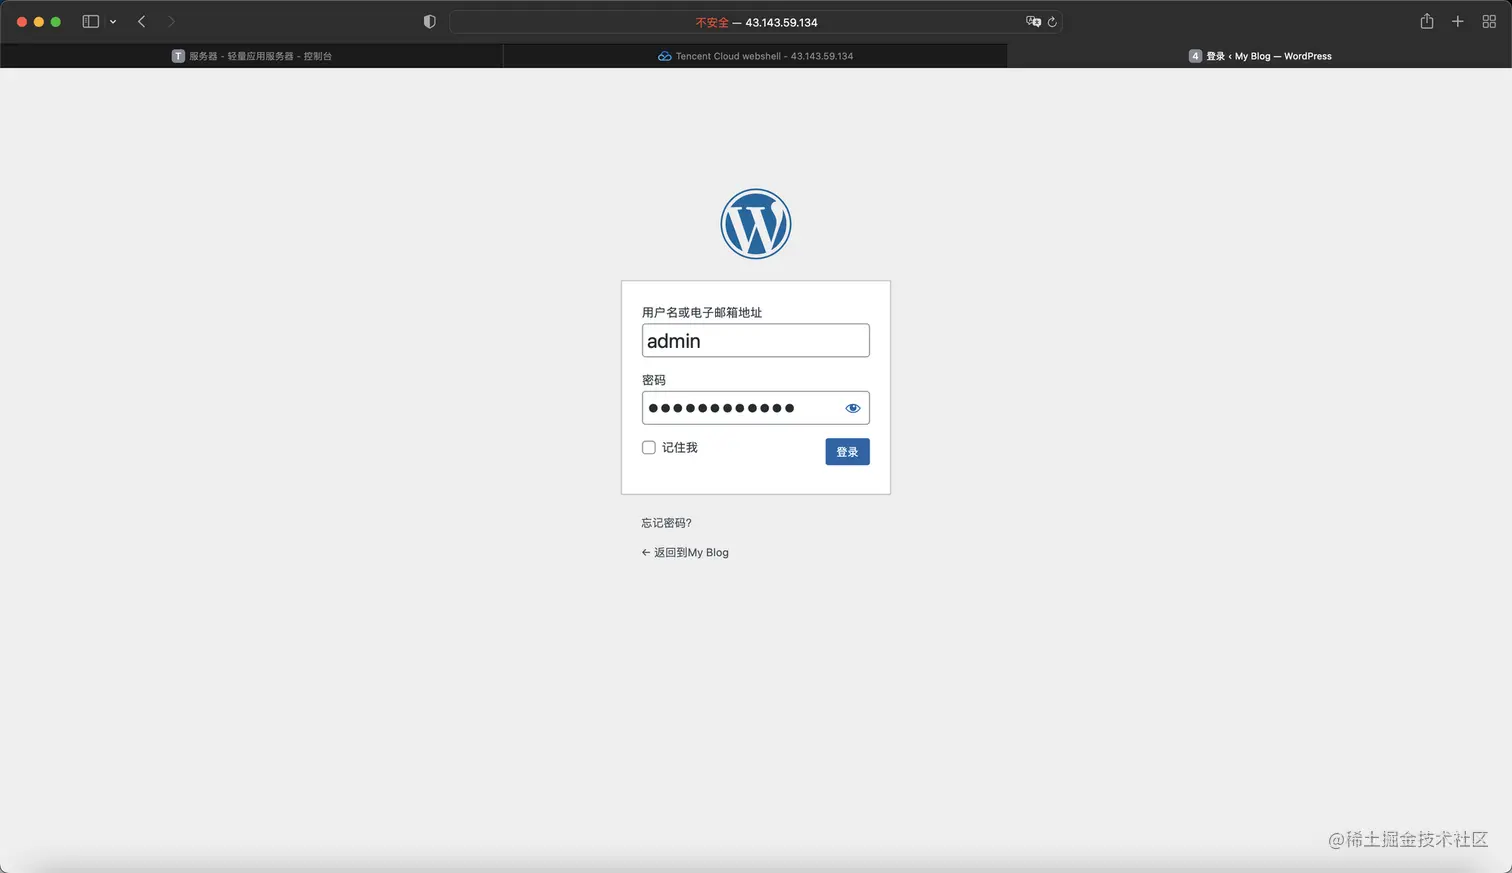Open the 忘记密码? link

pyautogui.click(x=666, y=523)
